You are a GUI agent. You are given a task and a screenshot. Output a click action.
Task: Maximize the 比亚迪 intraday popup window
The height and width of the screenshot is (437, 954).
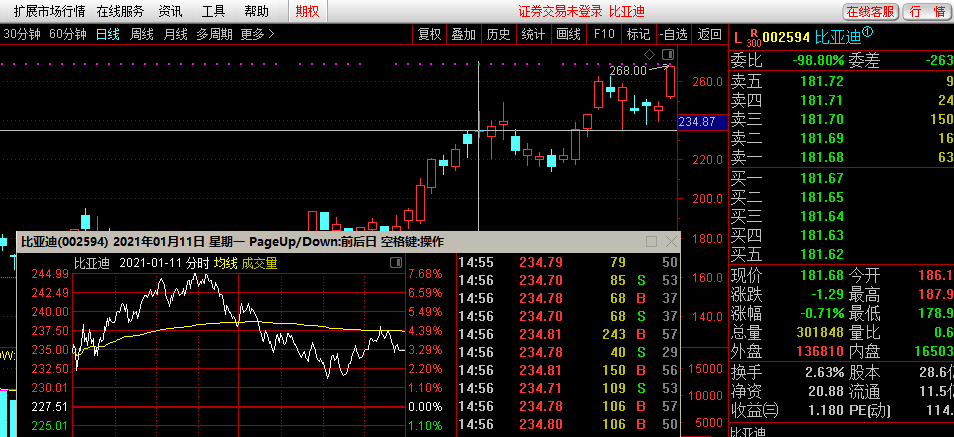pos(651,242)
